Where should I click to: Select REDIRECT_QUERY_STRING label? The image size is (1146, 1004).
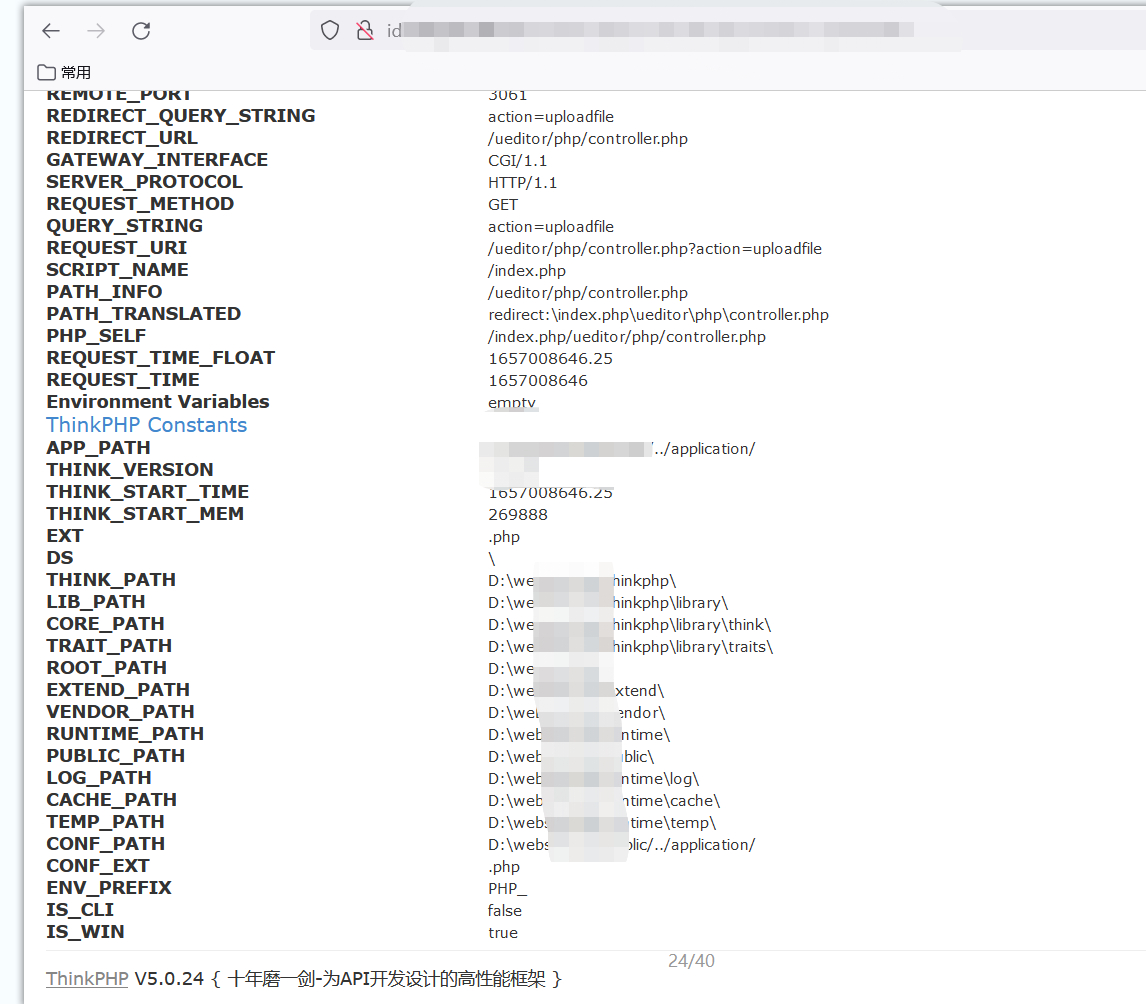pos(181,115)
